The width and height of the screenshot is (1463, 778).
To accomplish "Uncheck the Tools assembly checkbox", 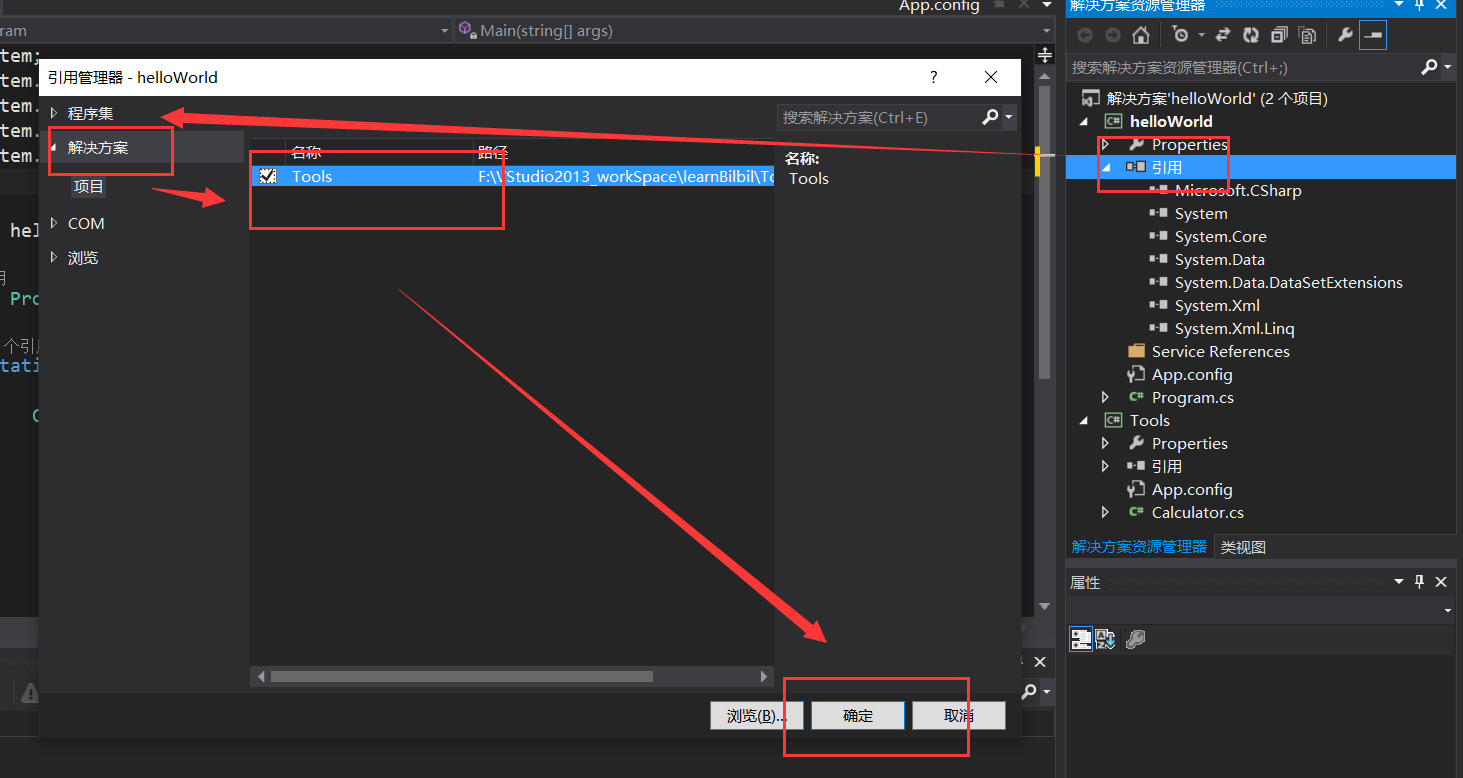I will (266, 175).
